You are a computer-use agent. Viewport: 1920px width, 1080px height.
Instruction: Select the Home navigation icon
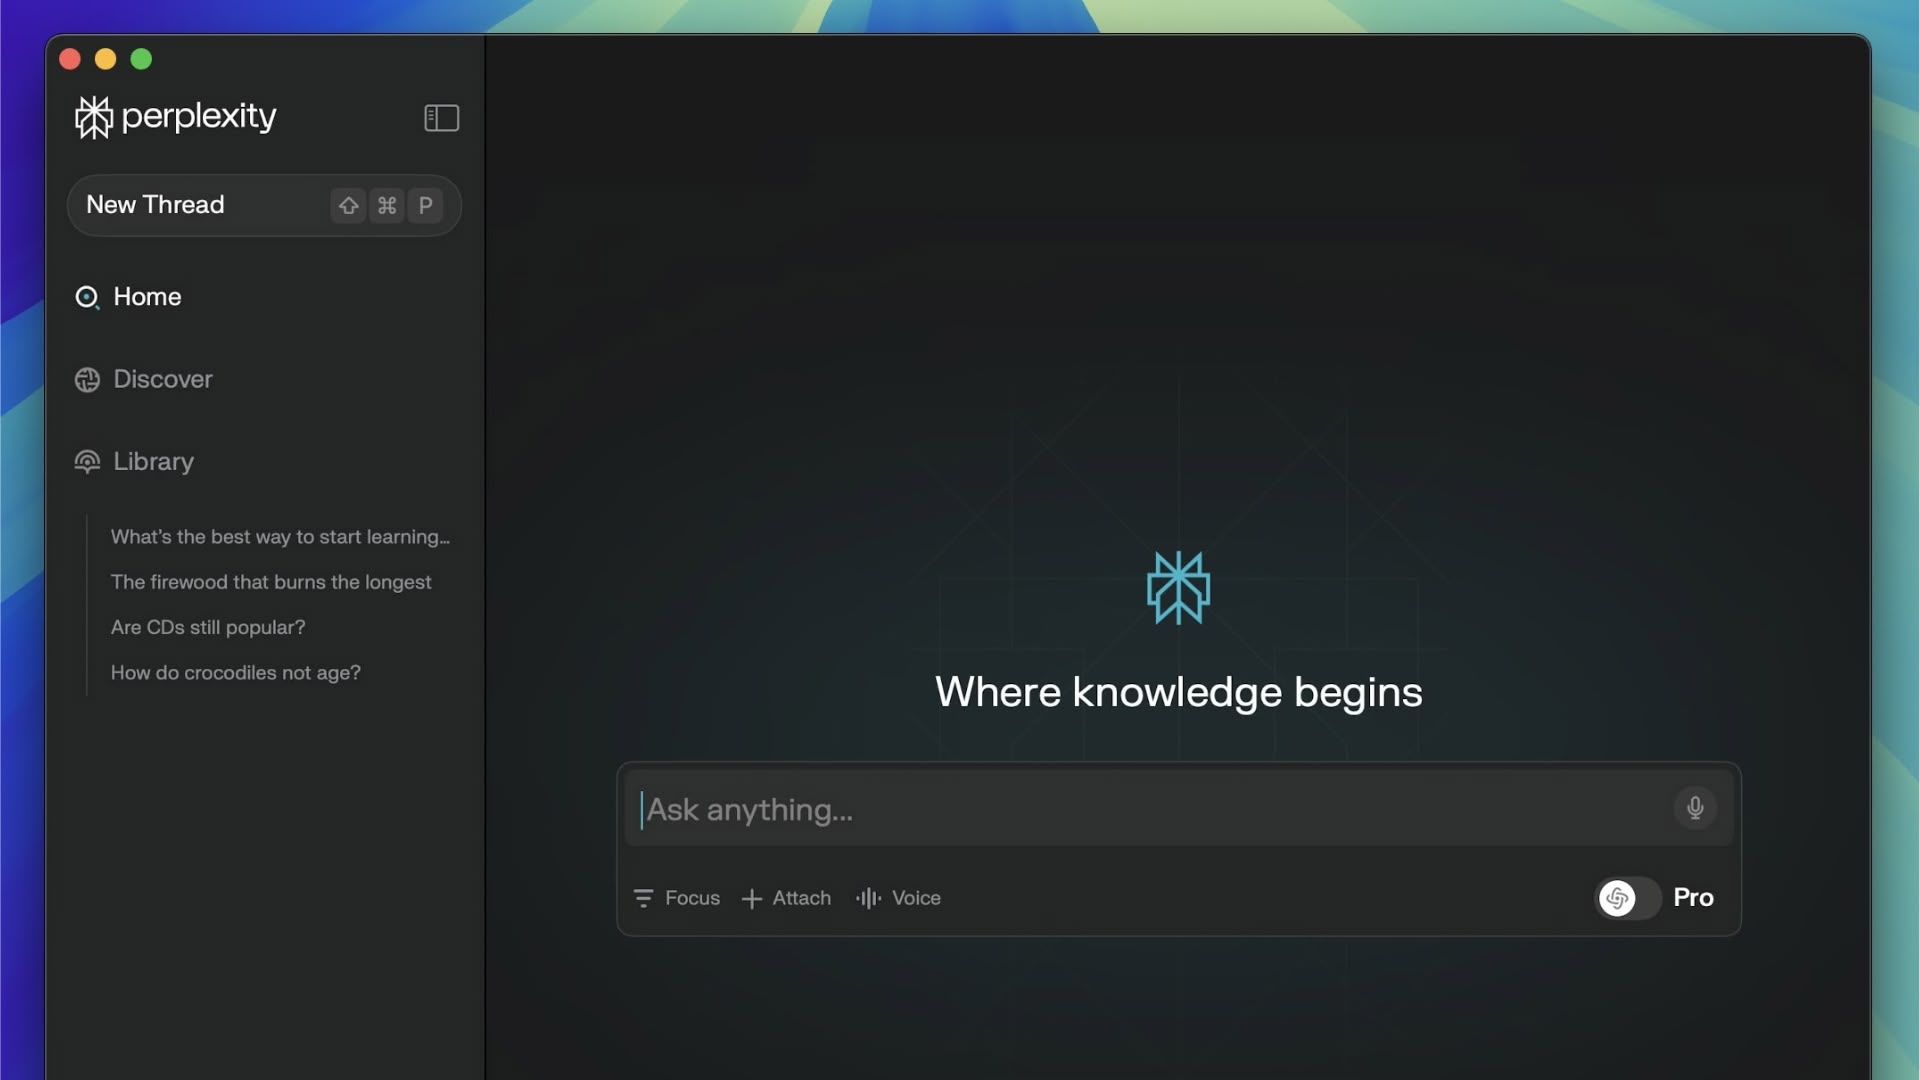click(86, 297)
